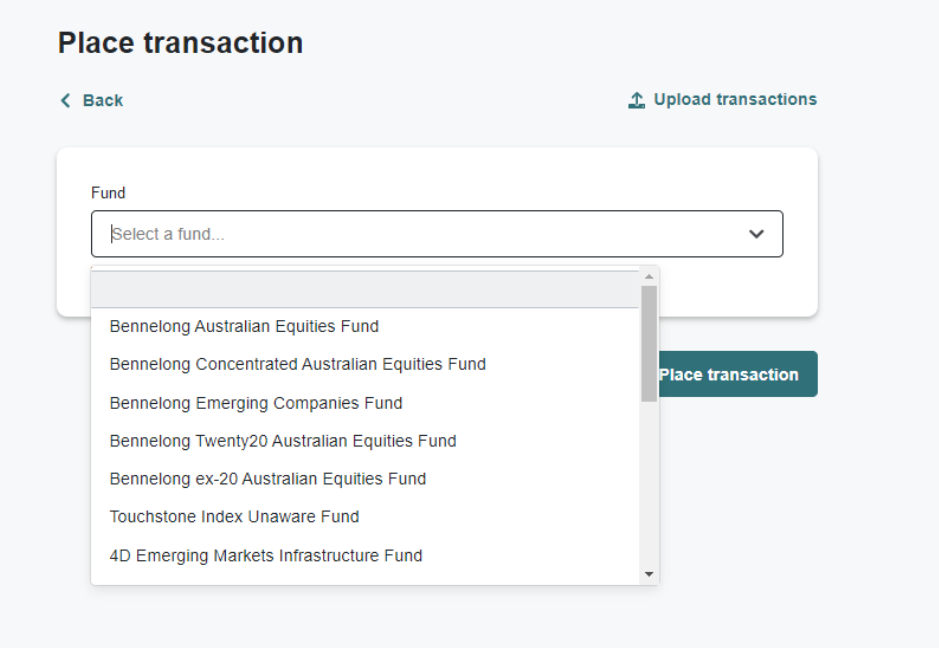Click the fund list scrollbar up arrow
This screenshot has width=939, height=648.
click(x=649, y=276)
